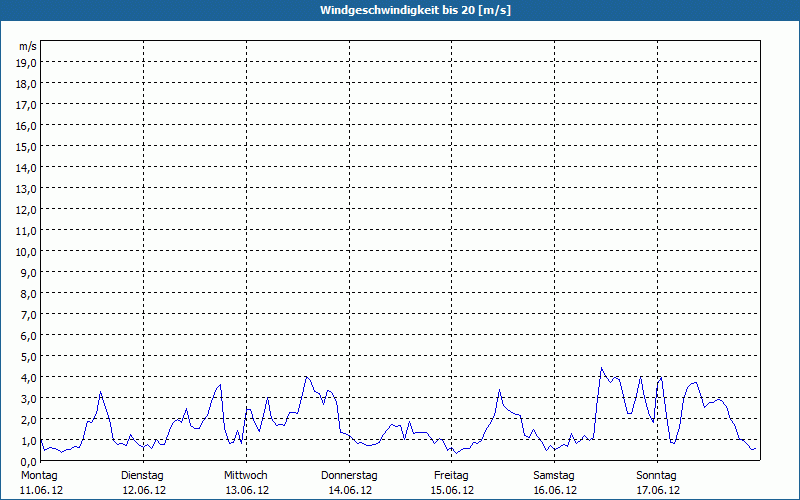Screen dimensions: 800x500
Task: Click the date '16.06.12'
Action: click(x=555, y=490)
